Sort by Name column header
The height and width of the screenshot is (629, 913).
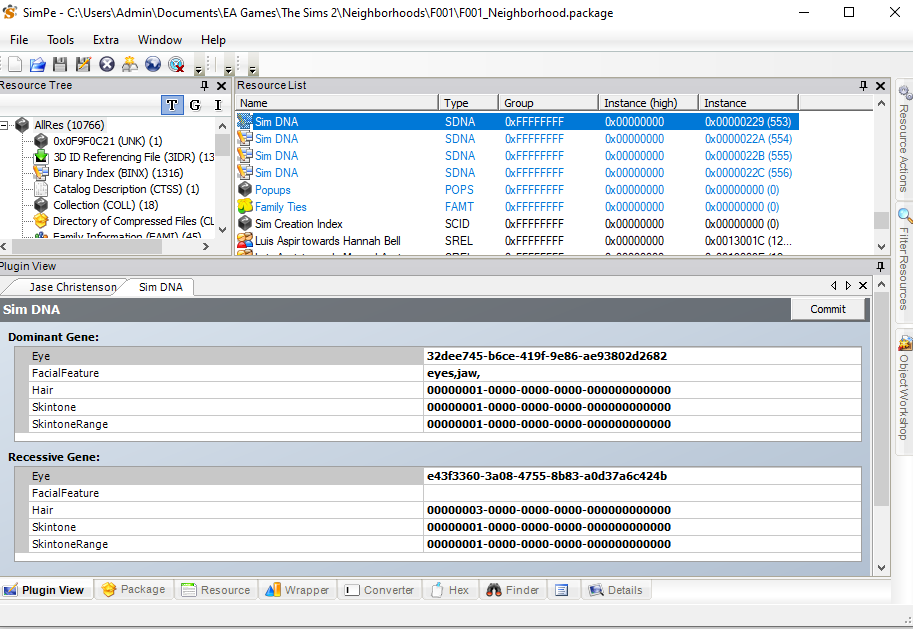pos(337,103)
